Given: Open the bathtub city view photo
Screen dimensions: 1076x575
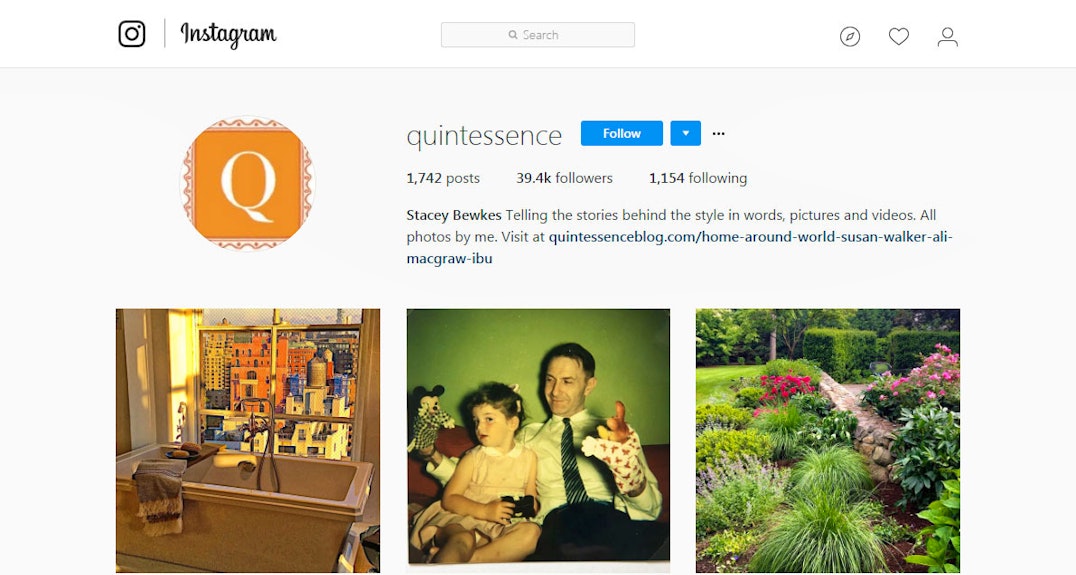Looking at the screenshot, I should point(248,441).
